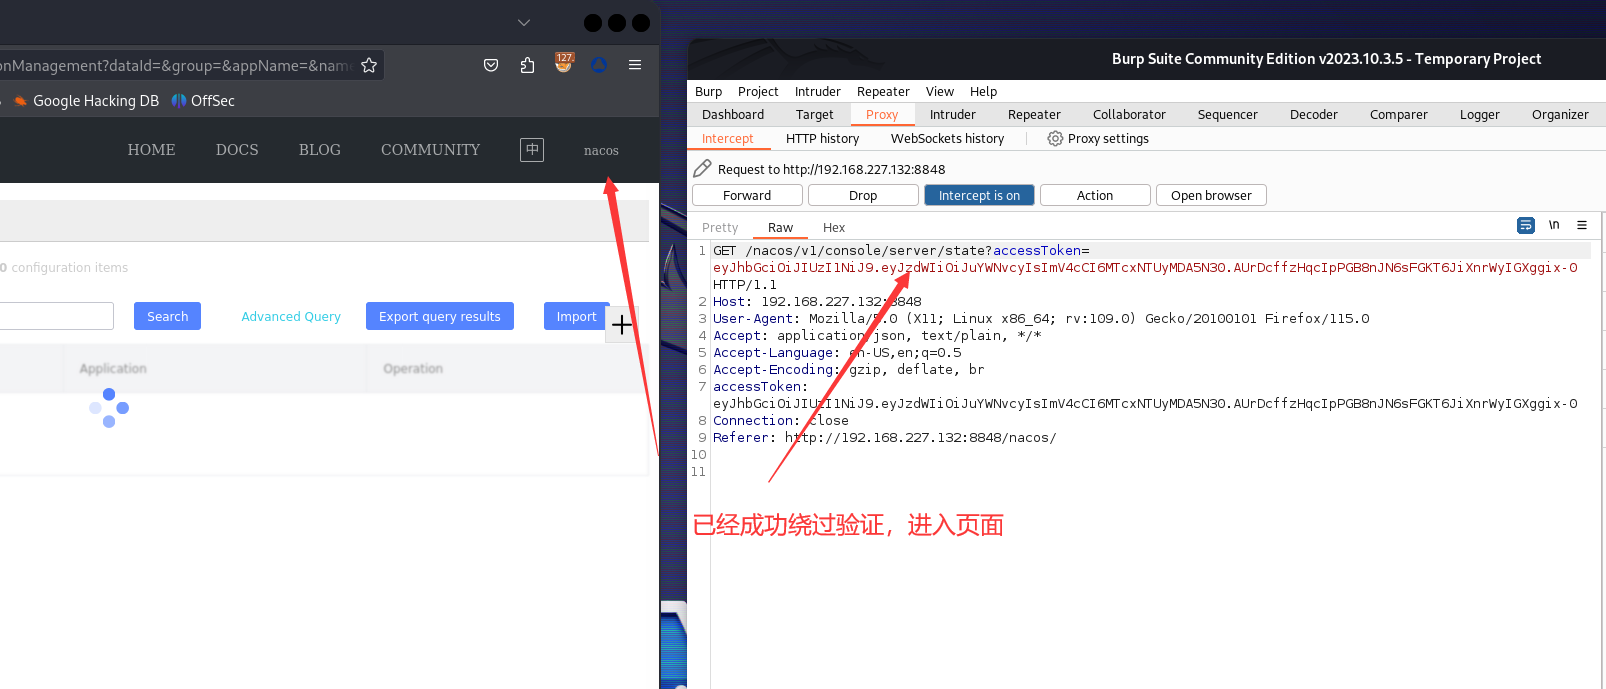
Task: Go to HOME in the Nacos header
Action: 151,150
